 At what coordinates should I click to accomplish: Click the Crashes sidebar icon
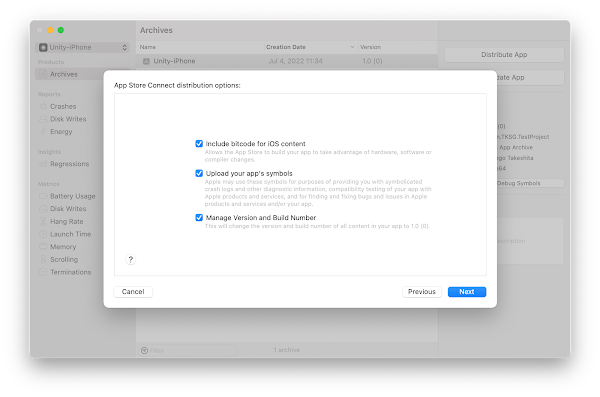[43, 106]
